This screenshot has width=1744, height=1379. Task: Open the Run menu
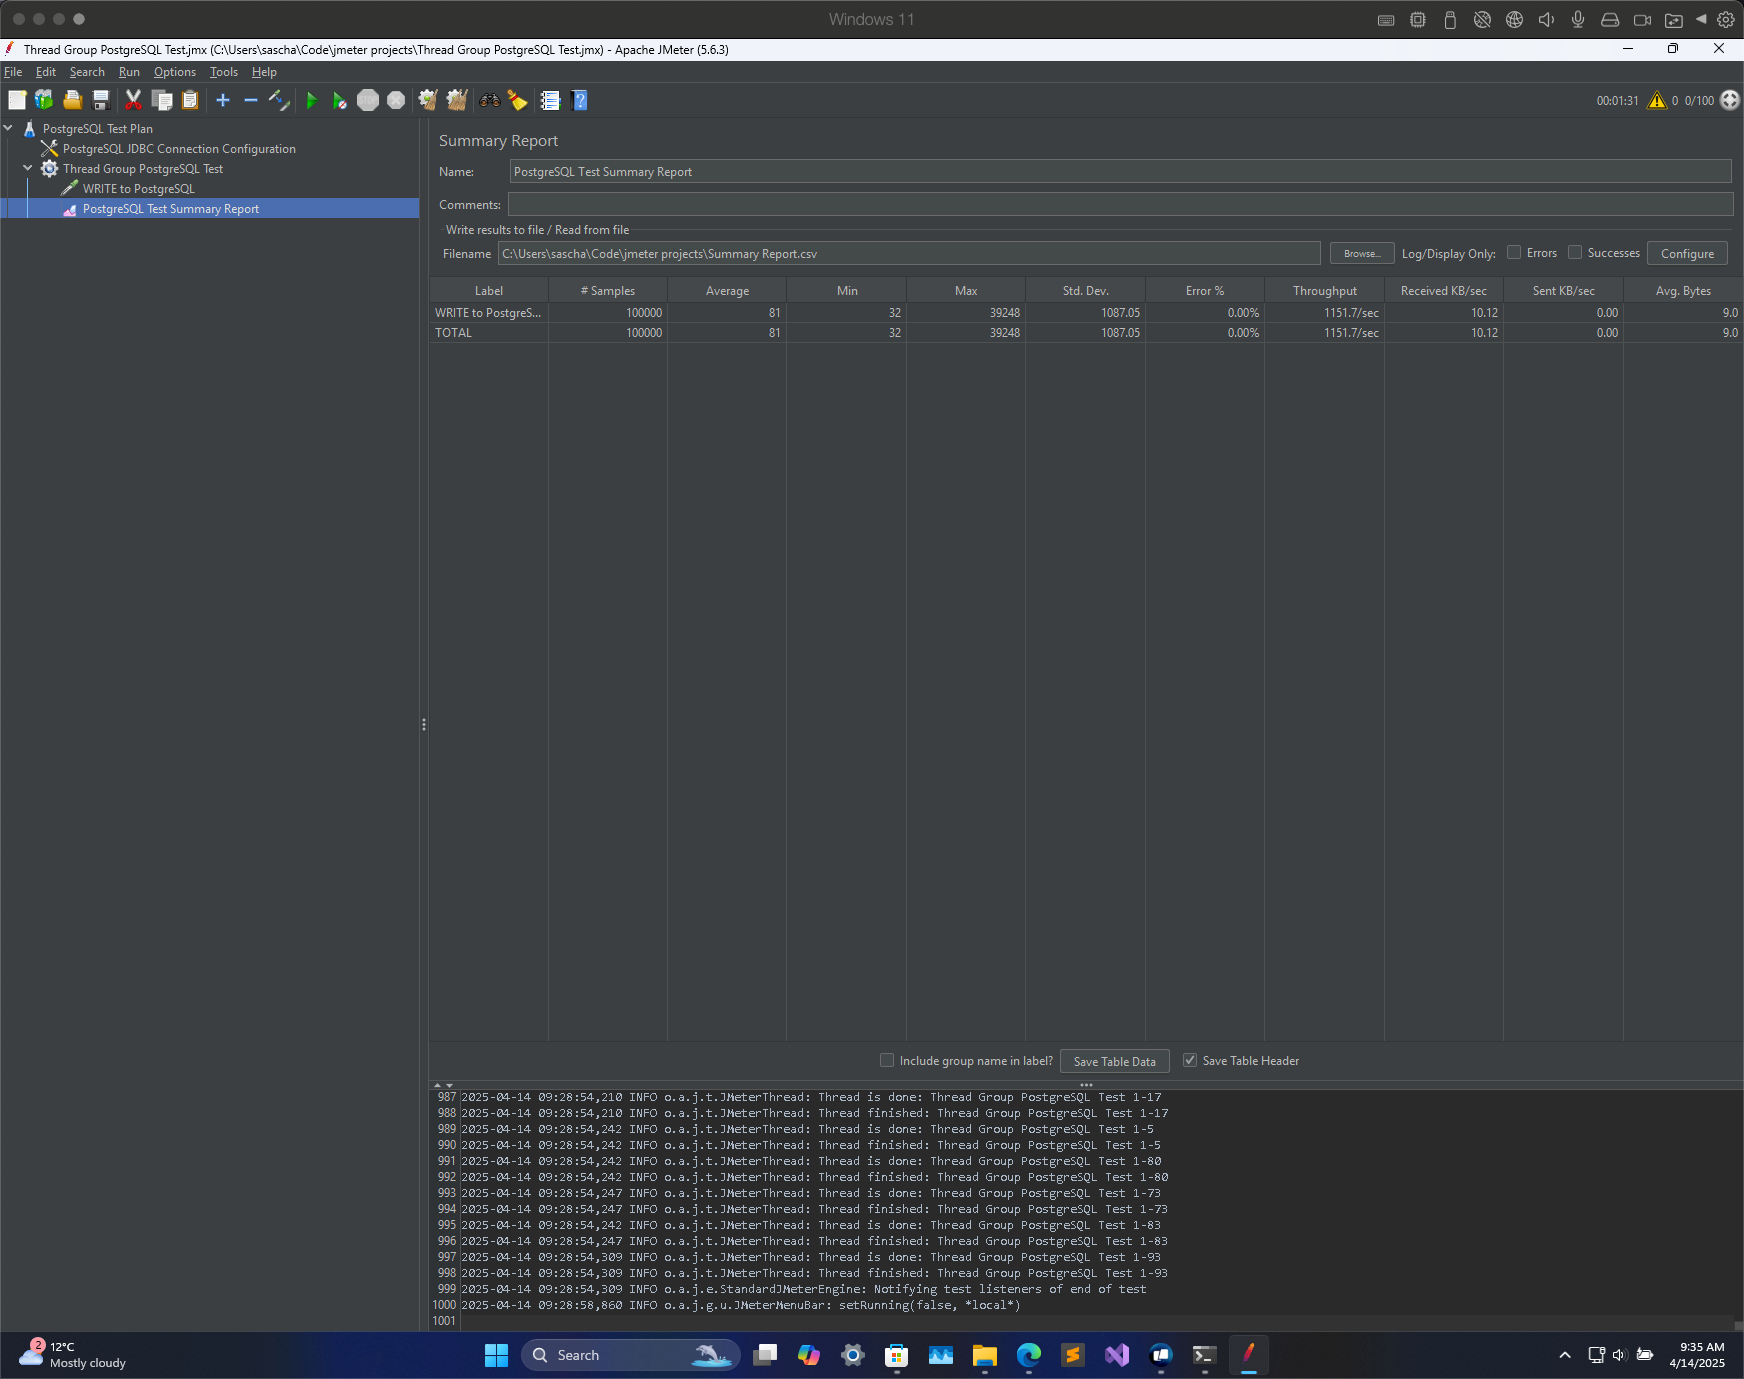click(129, 72)
